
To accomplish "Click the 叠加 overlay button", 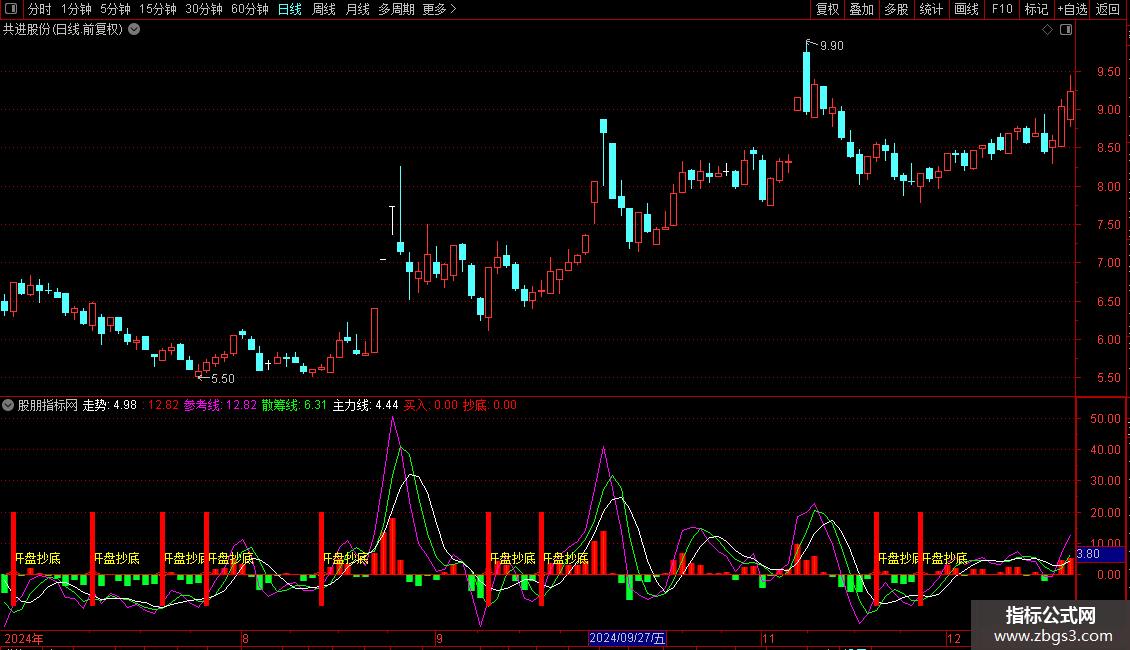I will click(862, 9).
